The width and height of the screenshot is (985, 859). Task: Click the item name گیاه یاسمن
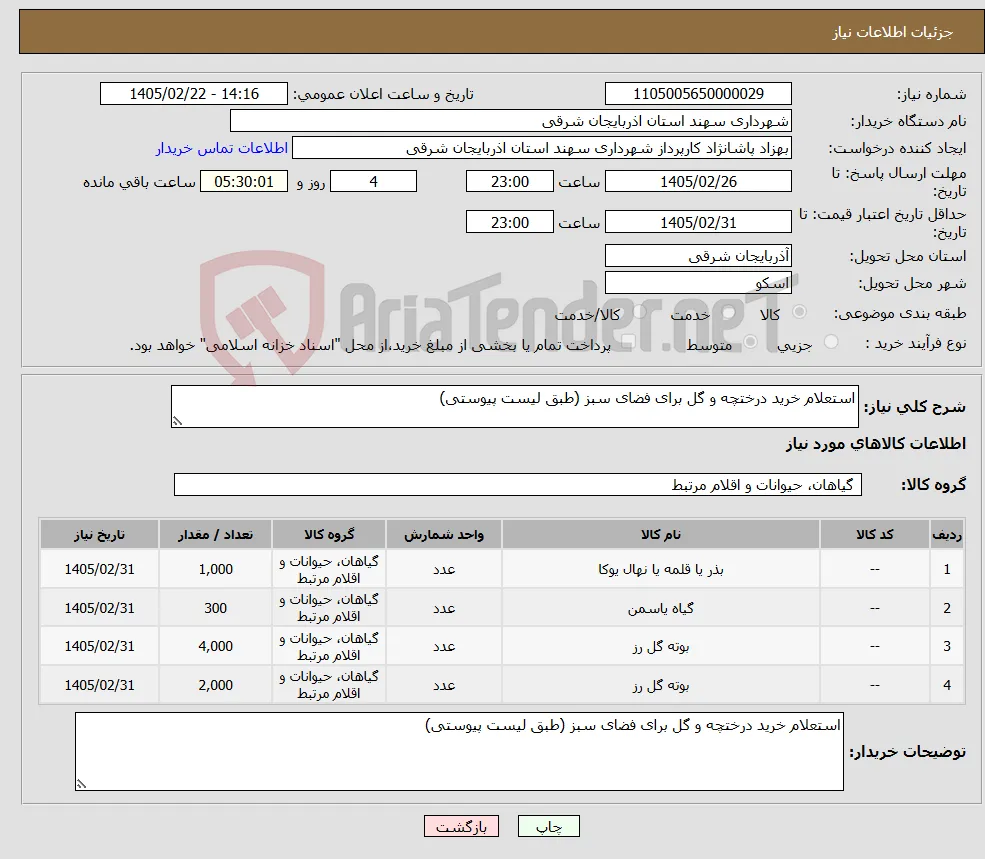pyautogui.click(x=660, y=608)
